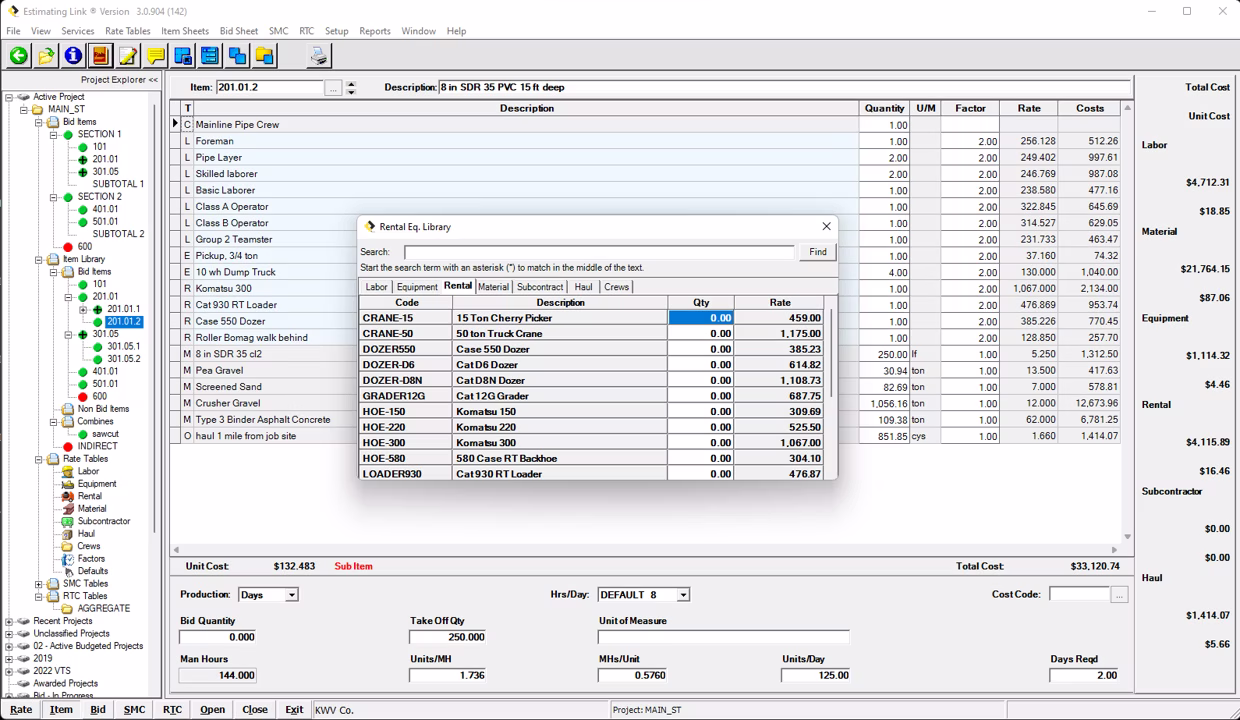Image resolution: width=1240 pixels, height=720 pixels.
Task: Switch to the Material tab in library
Action: (493, 287)
